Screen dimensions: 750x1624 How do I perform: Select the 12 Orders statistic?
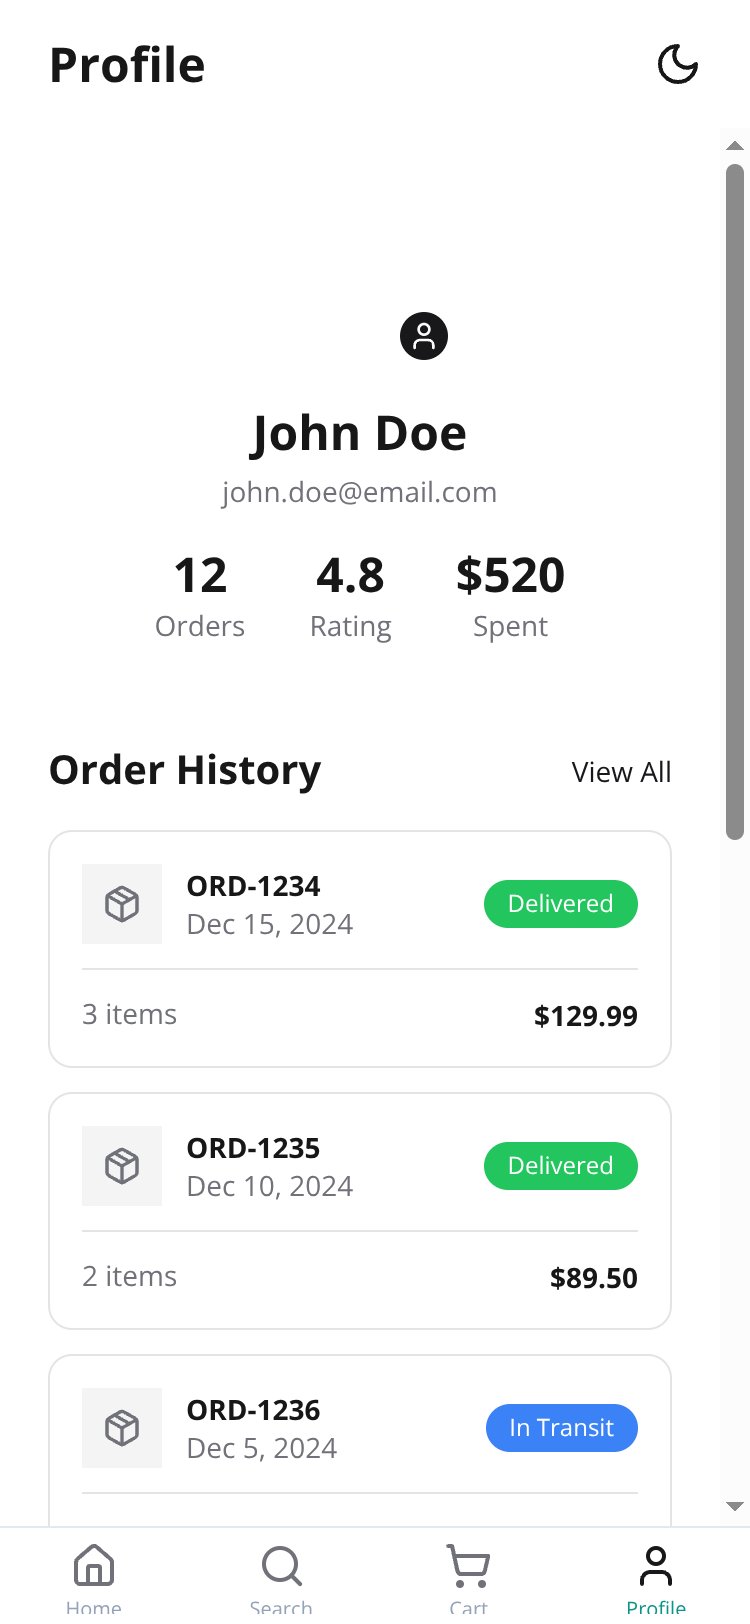pyautogui.click(x=200, y=597)
